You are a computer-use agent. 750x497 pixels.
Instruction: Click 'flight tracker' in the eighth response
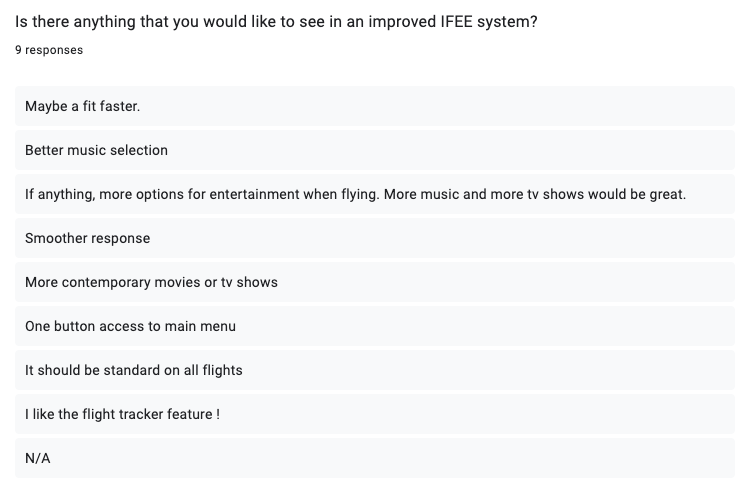pyautogui.click(x=116, y=414)
